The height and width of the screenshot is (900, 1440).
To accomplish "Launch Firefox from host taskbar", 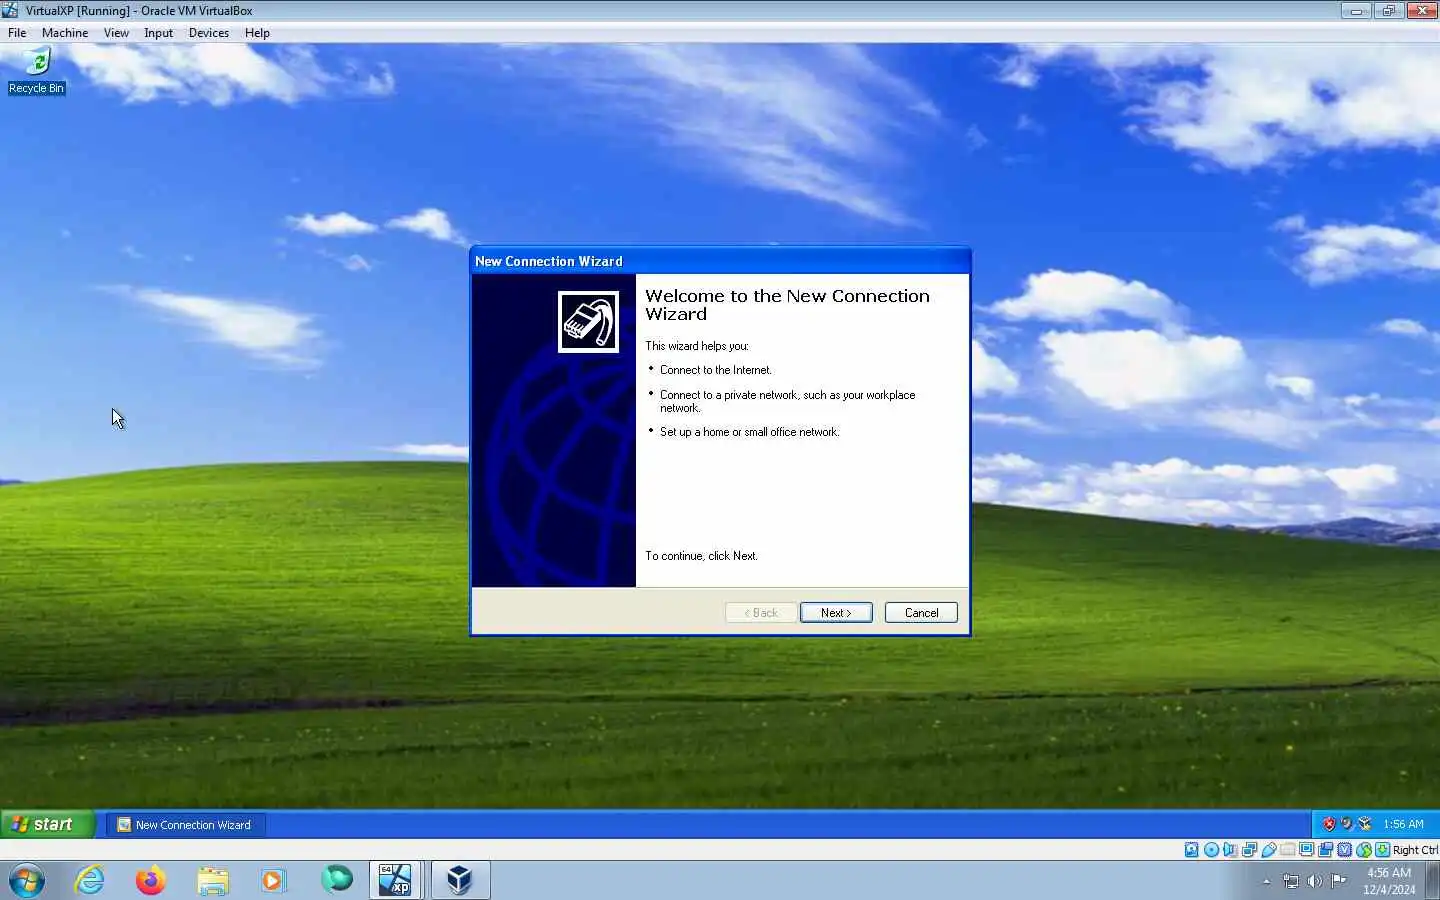I will coord(151,881).
